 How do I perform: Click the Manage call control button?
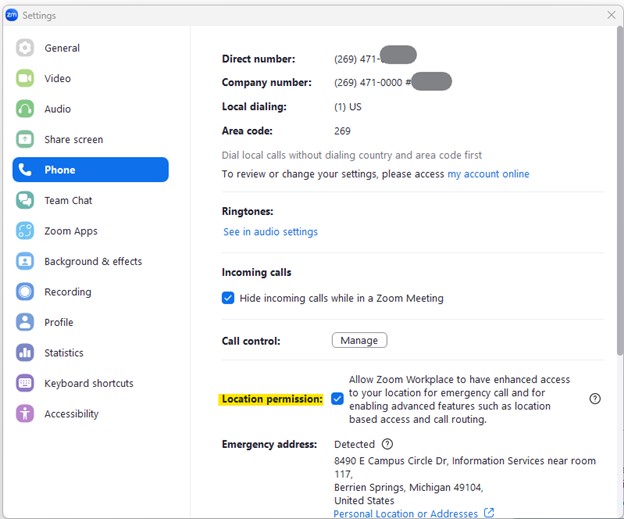click(359, 341)
